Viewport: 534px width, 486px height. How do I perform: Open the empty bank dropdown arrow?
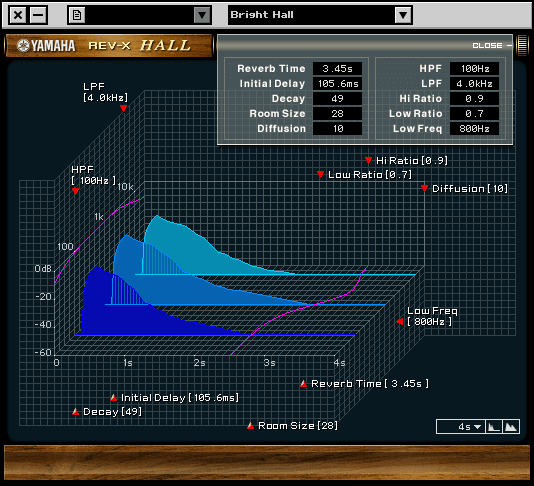[202, 15]
